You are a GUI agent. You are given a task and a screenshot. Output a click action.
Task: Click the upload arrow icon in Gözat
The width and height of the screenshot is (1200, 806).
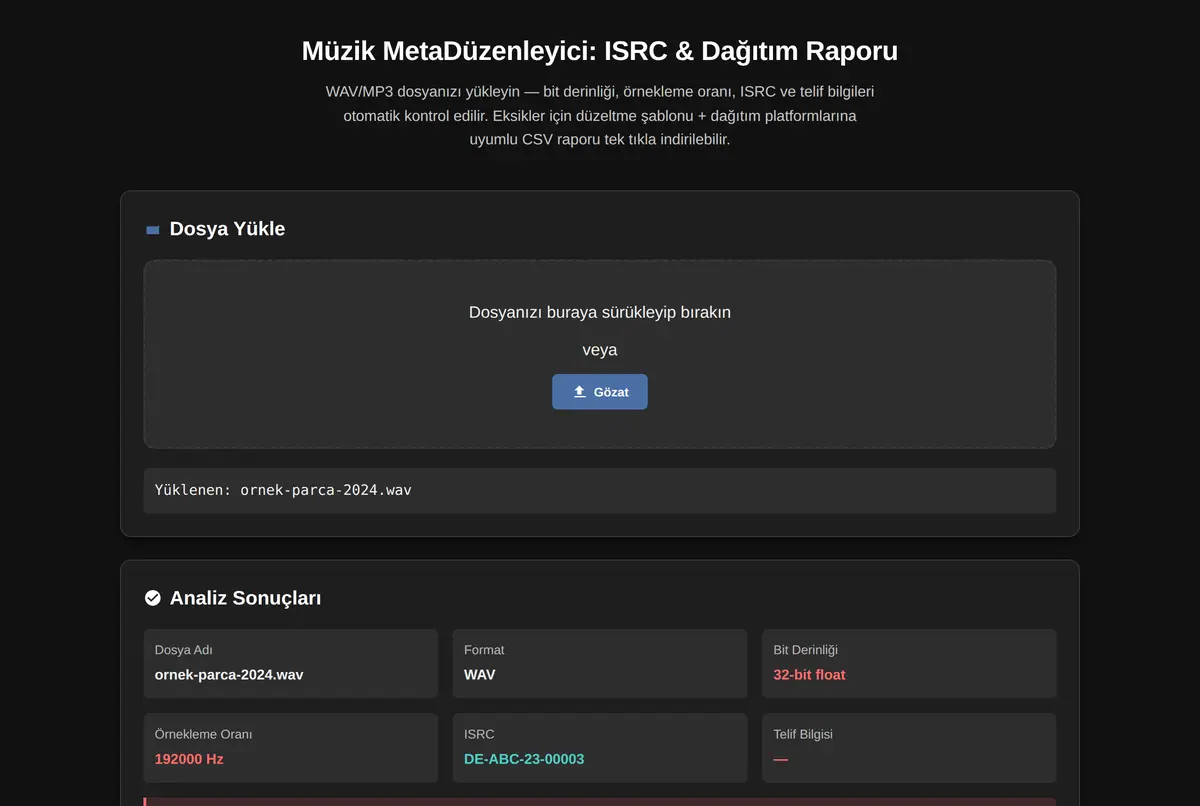(x=580, y=392)
